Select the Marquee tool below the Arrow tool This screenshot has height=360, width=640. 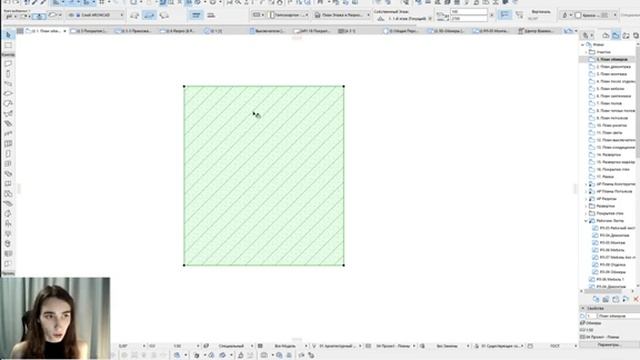[8, 45]
